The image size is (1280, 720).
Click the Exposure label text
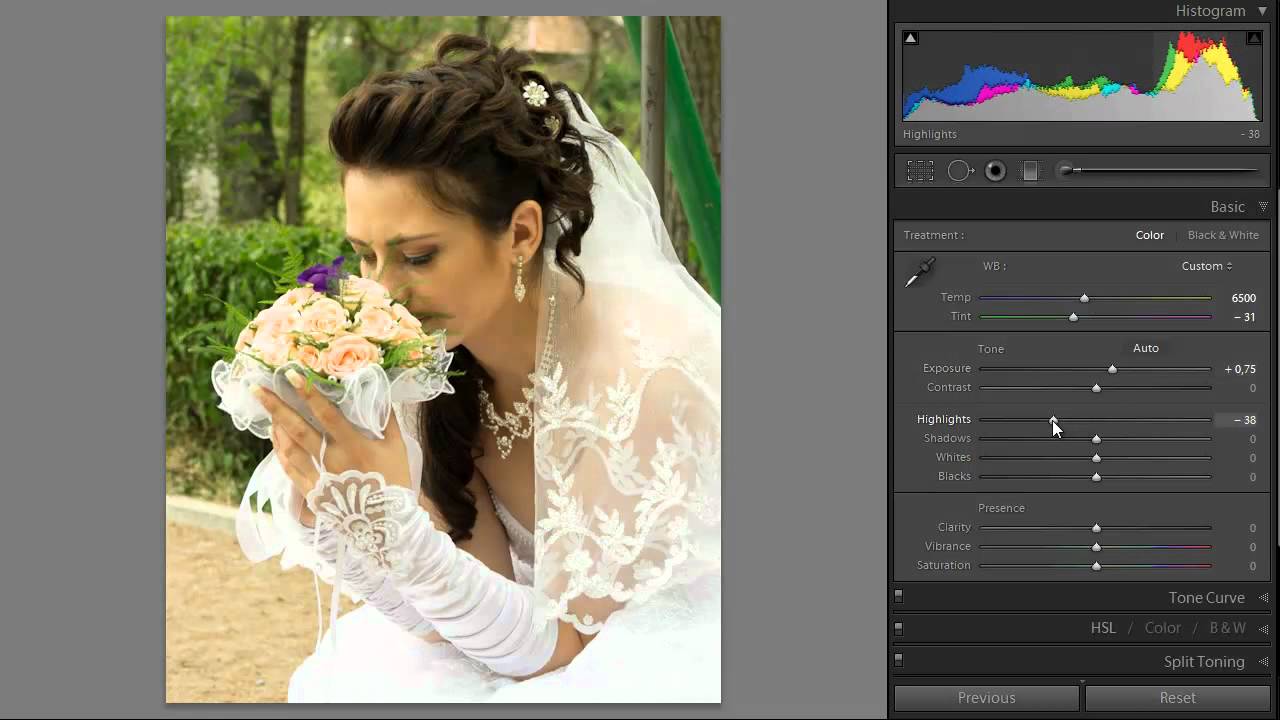tap(947, 369)
